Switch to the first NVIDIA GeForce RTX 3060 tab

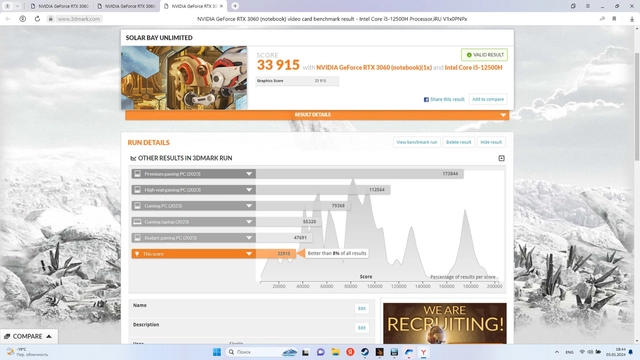point(60,6)
